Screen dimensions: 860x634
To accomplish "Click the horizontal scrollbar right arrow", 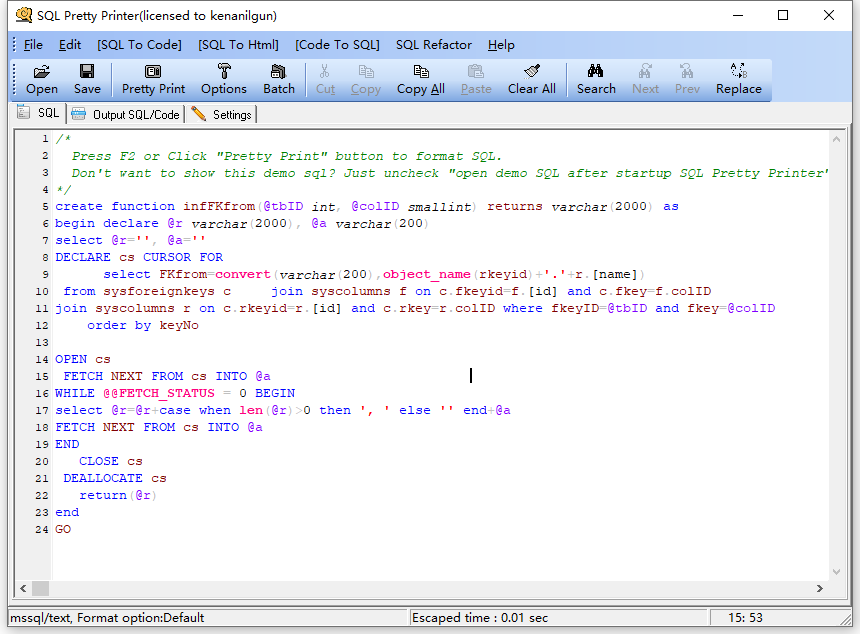I will pos(819,588).
